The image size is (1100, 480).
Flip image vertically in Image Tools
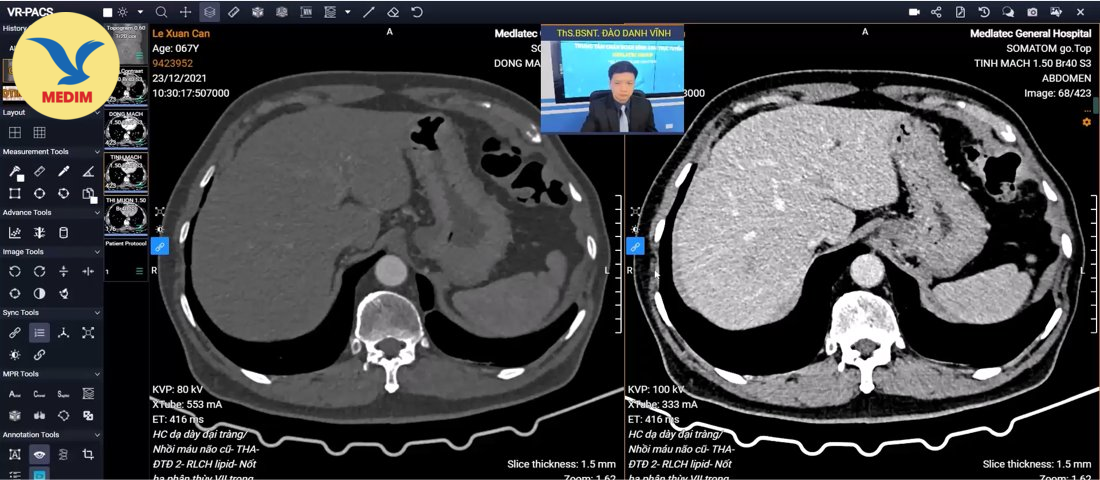[63, 271]
